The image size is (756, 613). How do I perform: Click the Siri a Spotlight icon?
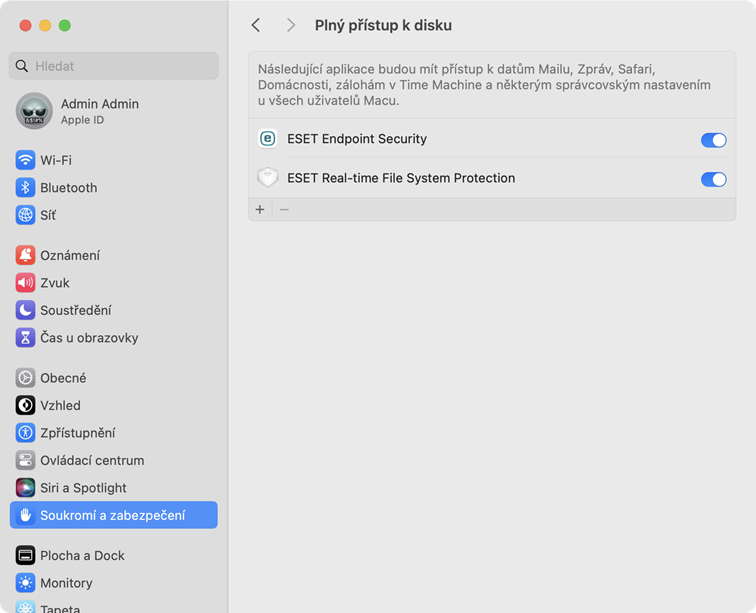click(x=25, y=488)
